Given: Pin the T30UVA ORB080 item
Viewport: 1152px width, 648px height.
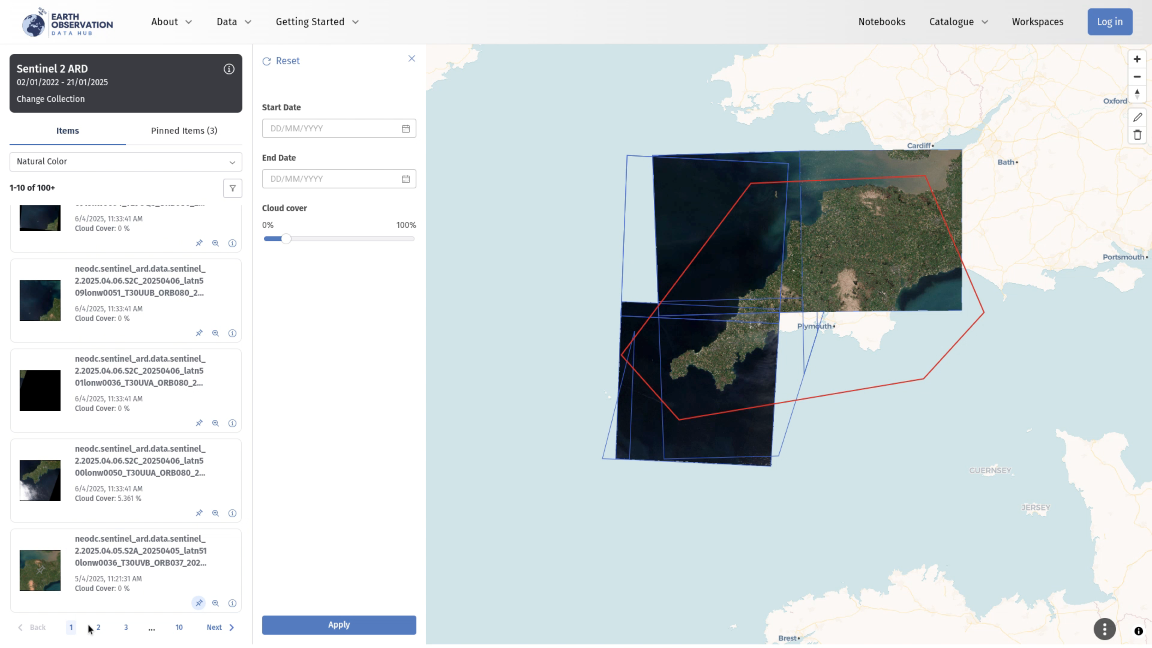Looking at the screenshot, I should 199,423.
